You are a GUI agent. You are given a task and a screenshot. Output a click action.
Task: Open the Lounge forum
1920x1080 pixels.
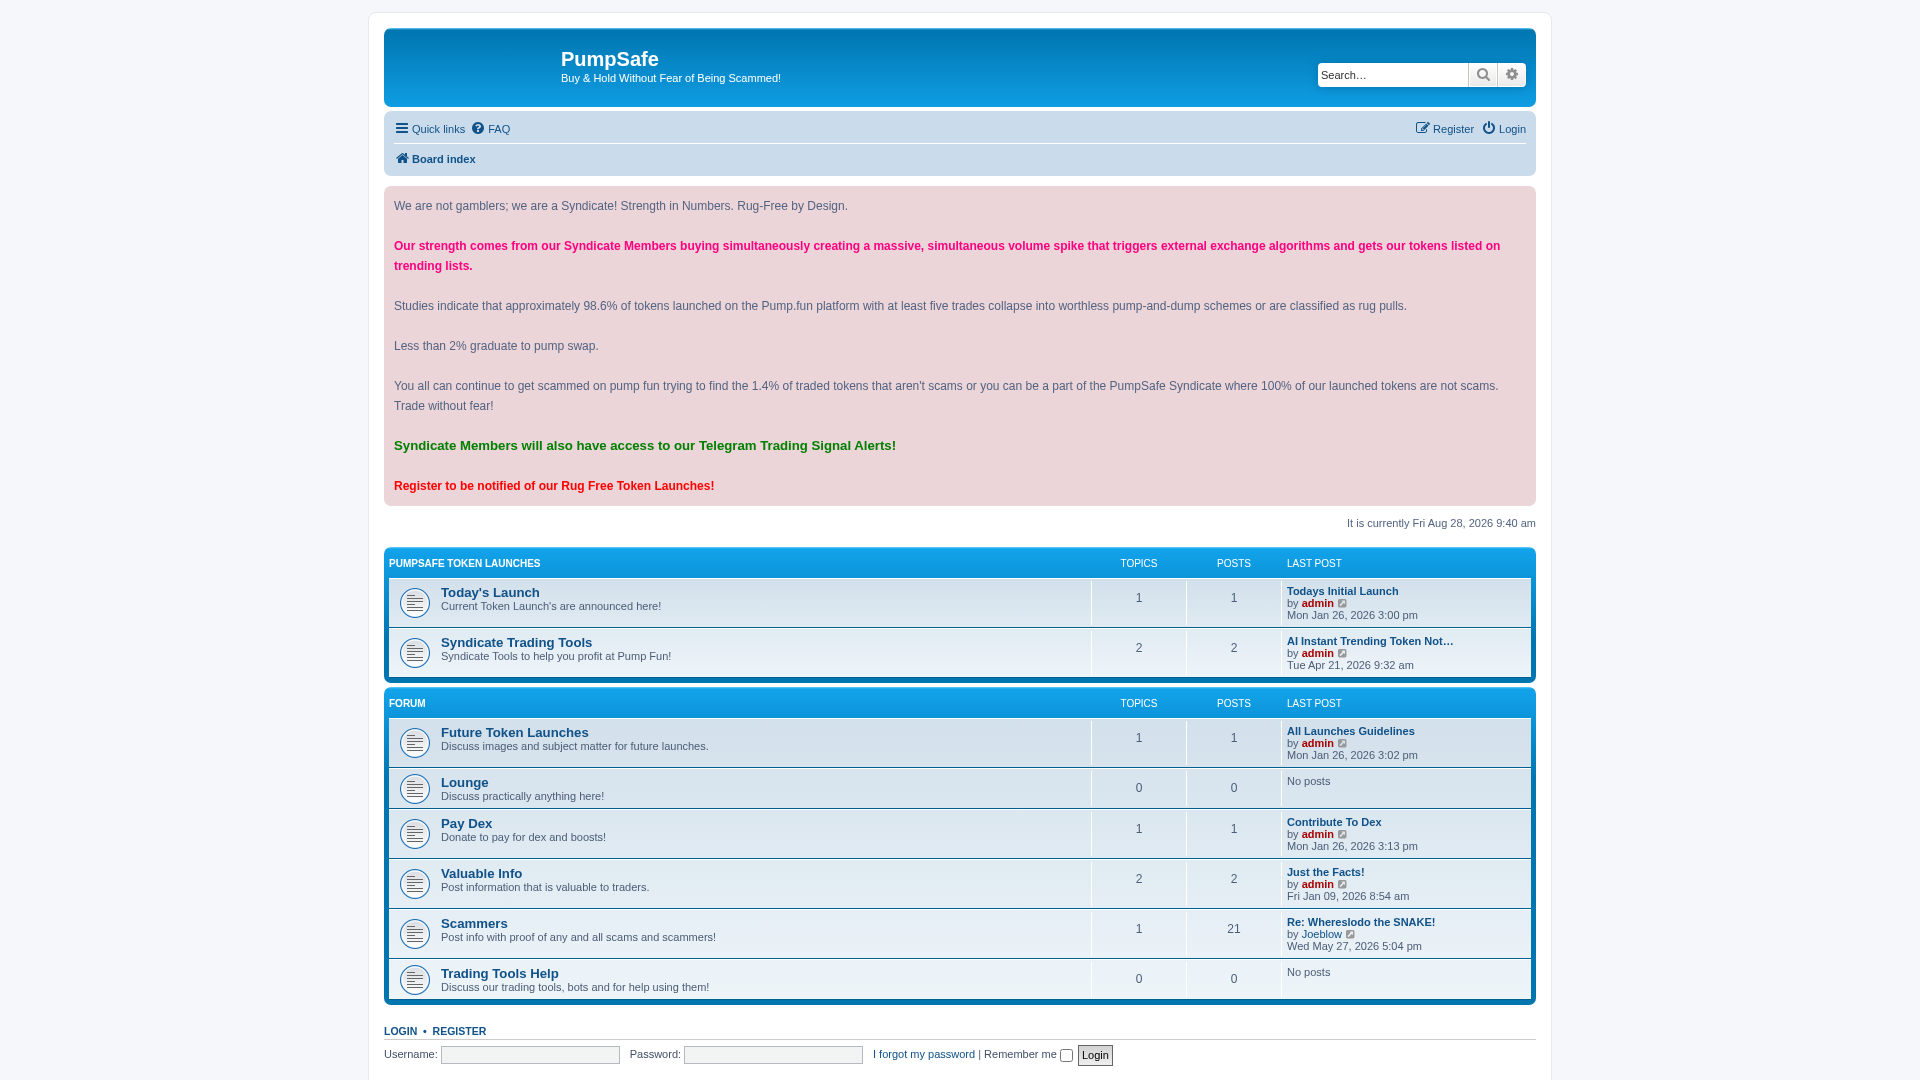[x=464, y=783]
